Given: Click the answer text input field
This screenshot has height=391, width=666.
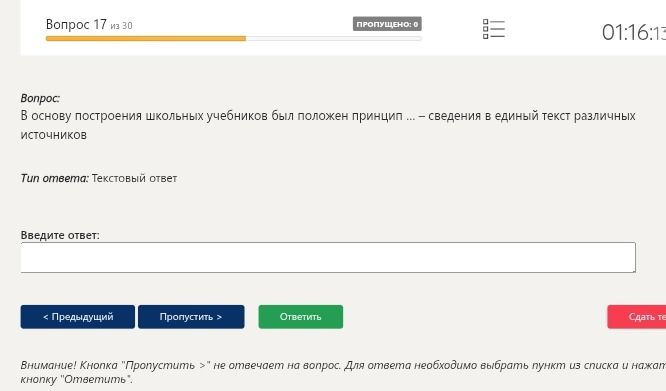Looking at the screenshot, I should 328,257.
